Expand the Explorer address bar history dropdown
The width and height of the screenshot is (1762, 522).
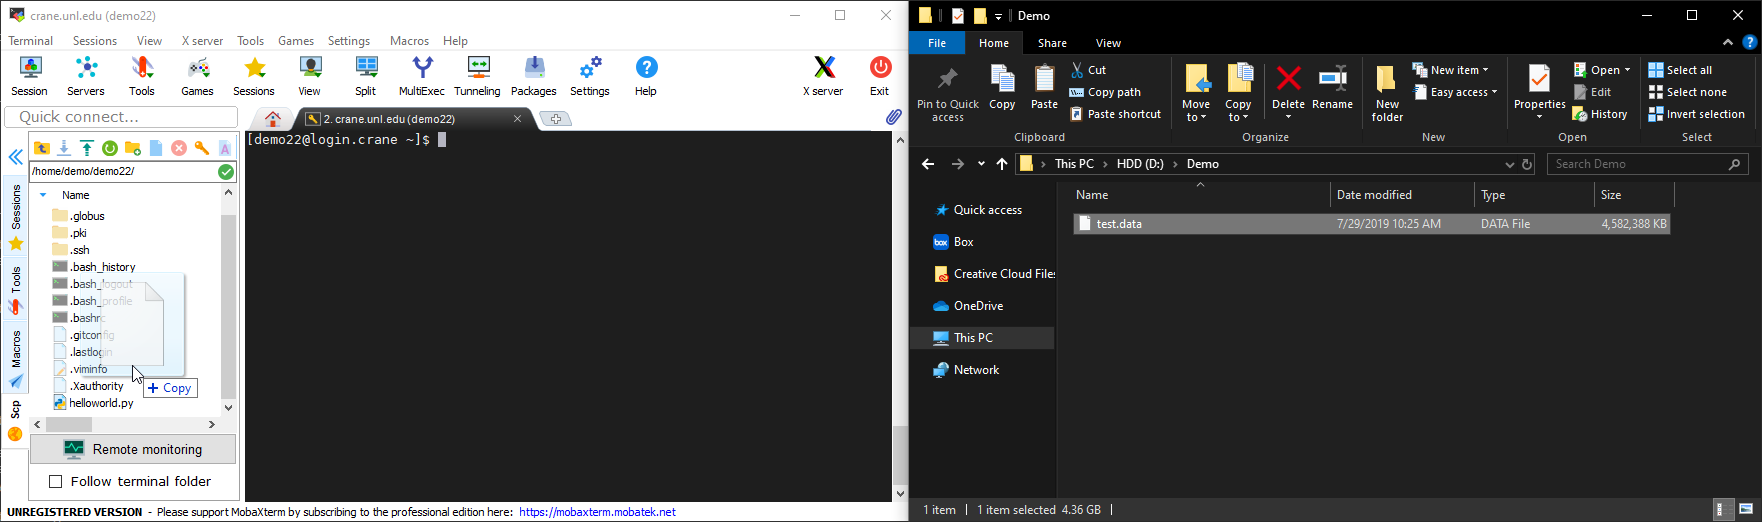(x=1509, y=164)
